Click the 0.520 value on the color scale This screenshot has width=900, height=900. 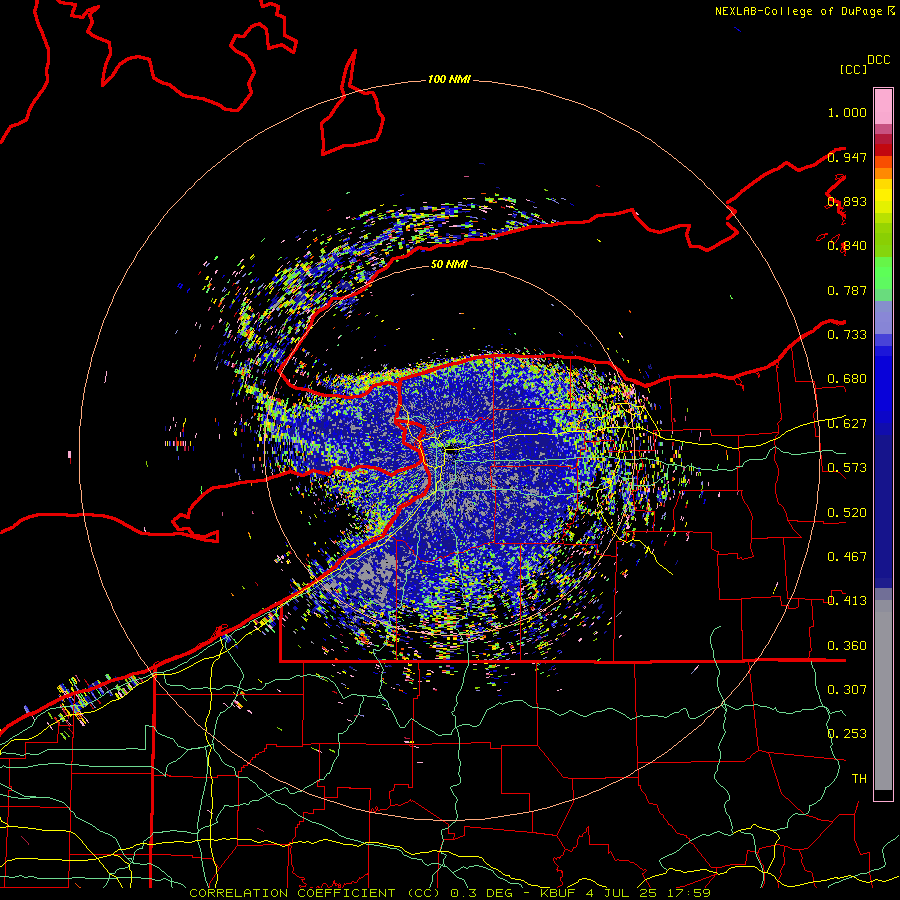tap(847, 513)
